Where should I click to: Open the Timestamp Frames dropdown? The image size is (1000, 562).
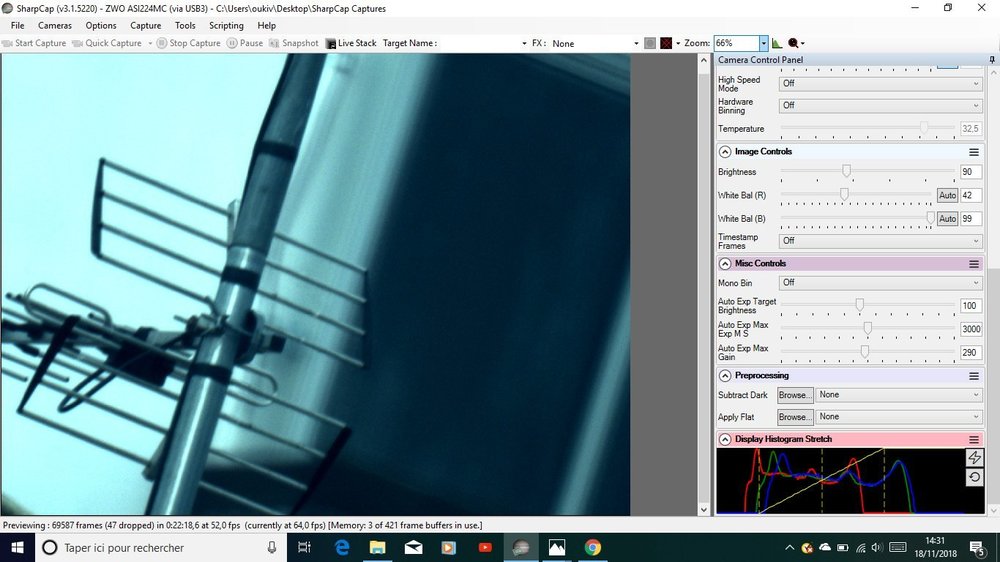pyautogui.click(x=880, y=241)
